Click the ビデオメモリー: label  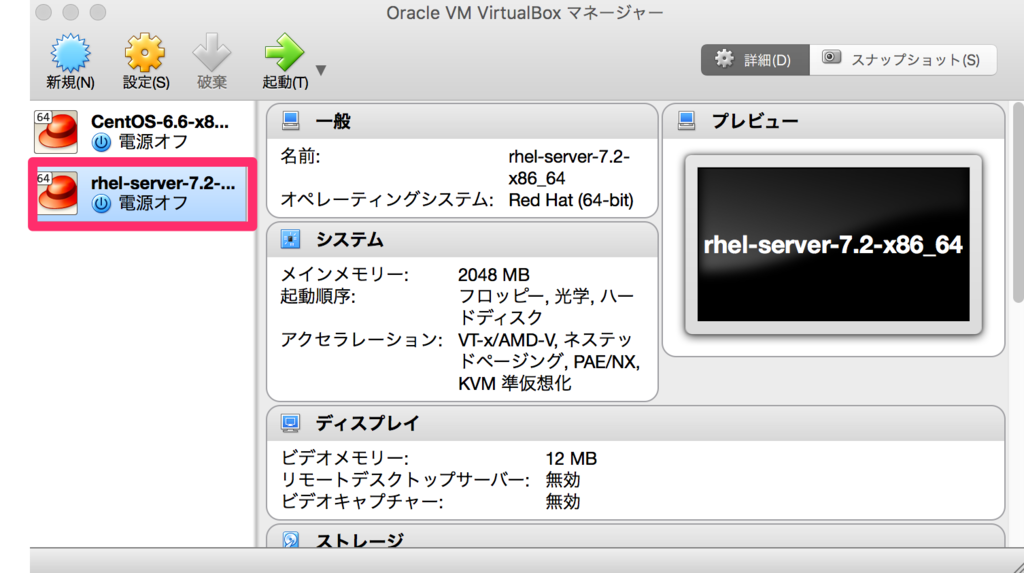(x=344, y=459)
